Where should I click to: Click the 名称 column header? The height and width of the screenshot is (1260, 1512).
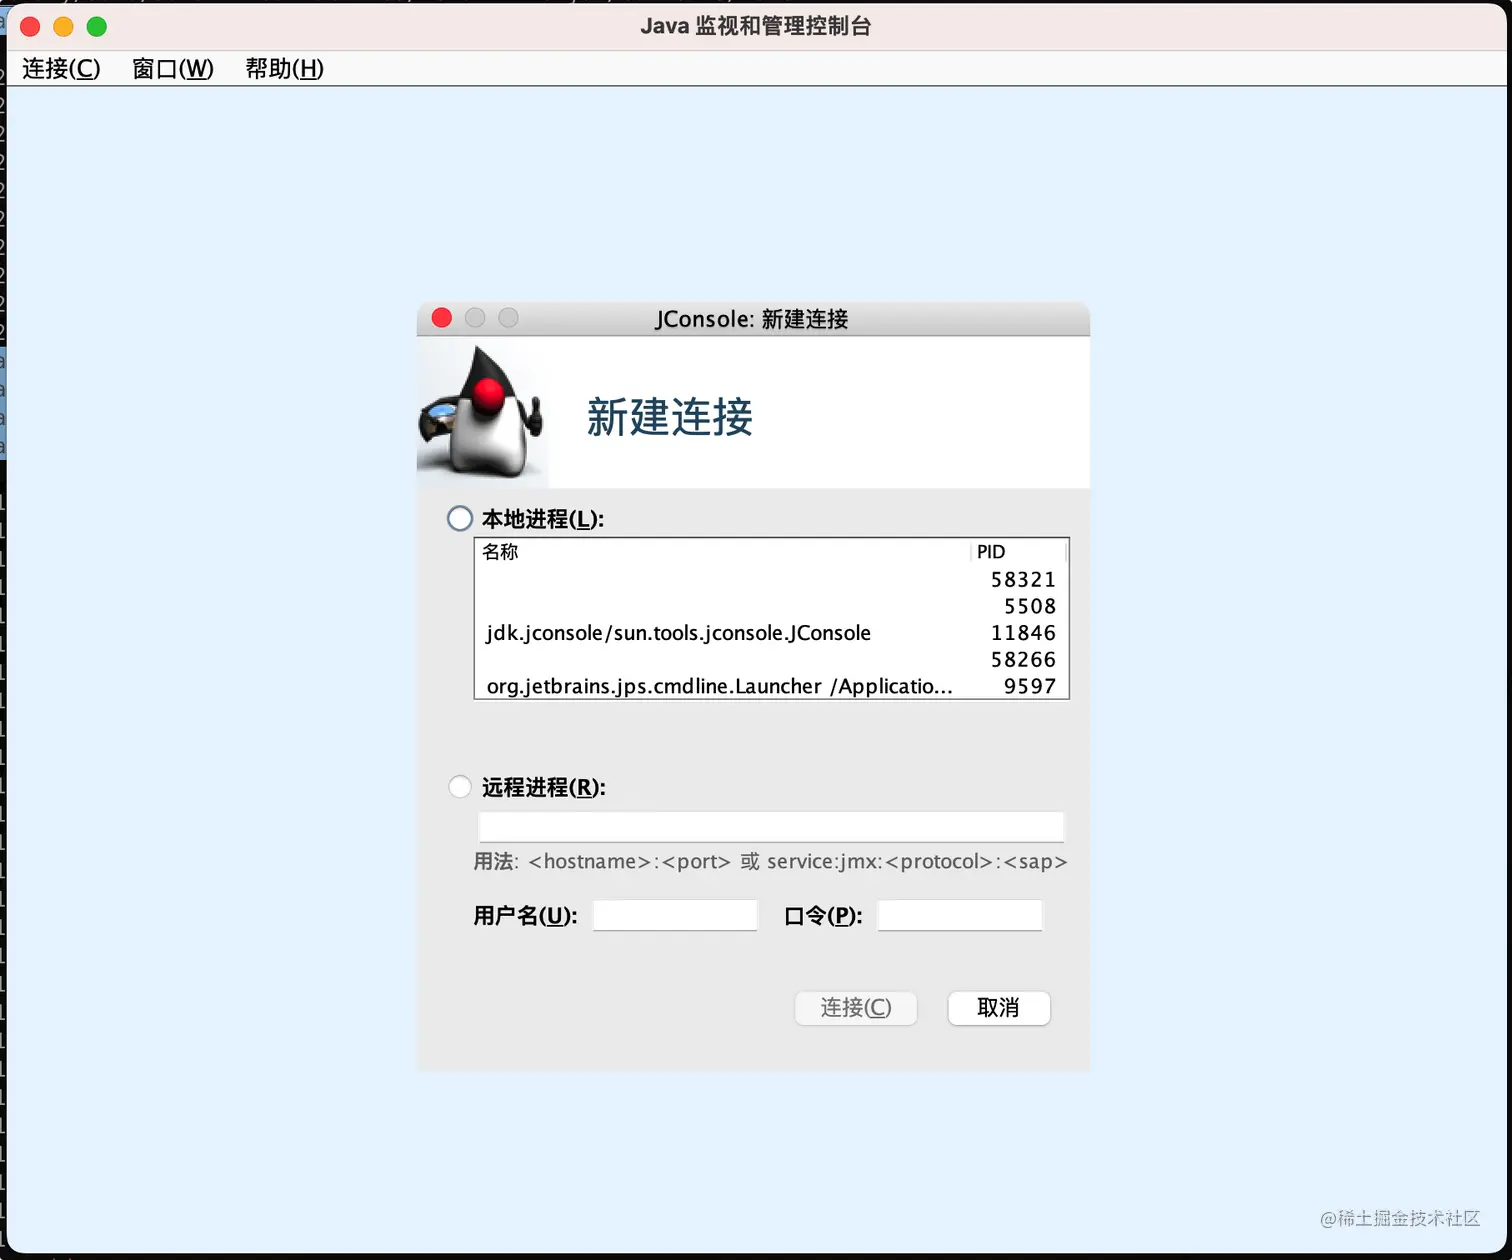point(722,552)
